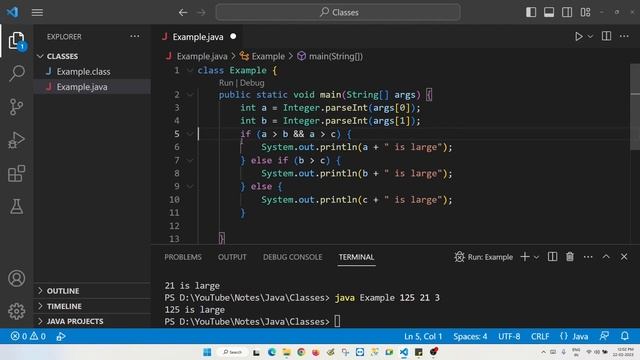The height and width of the screenshot is (360, 640).
Task: Click the taskbar Search box
Action: 232,352
